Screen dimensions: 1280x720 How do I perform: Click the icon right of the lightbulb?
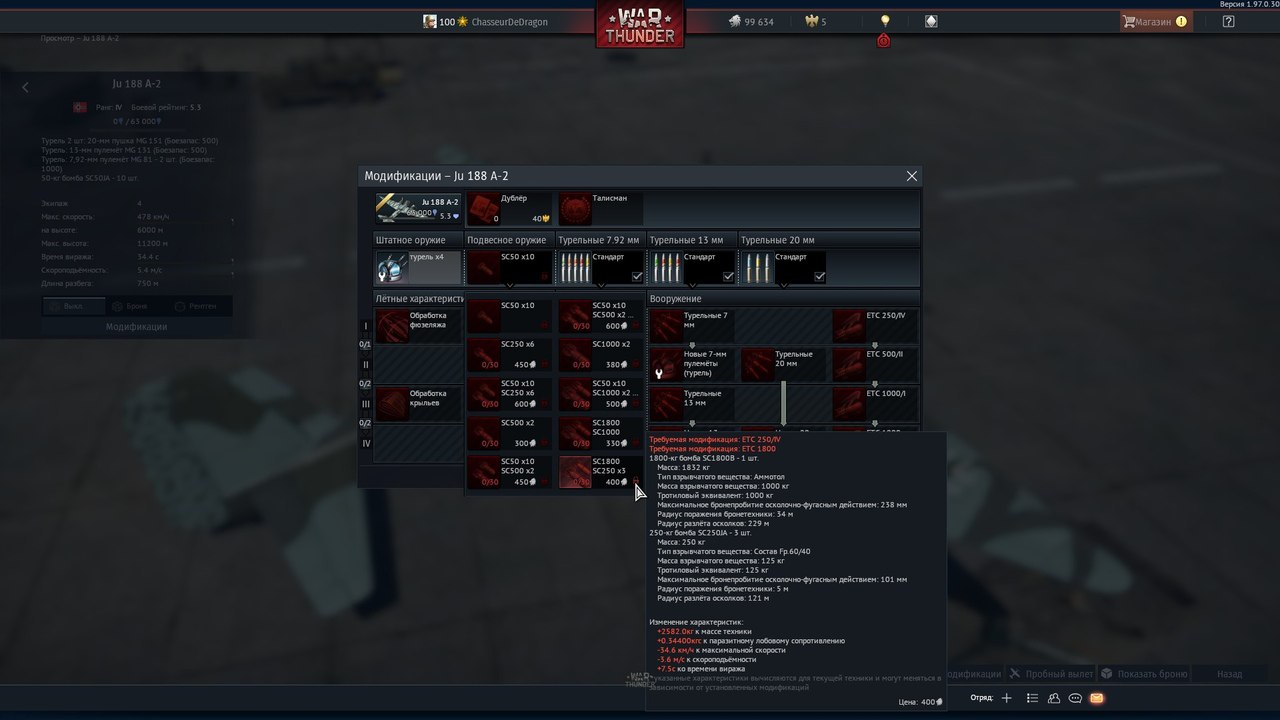tap(932, 21)
